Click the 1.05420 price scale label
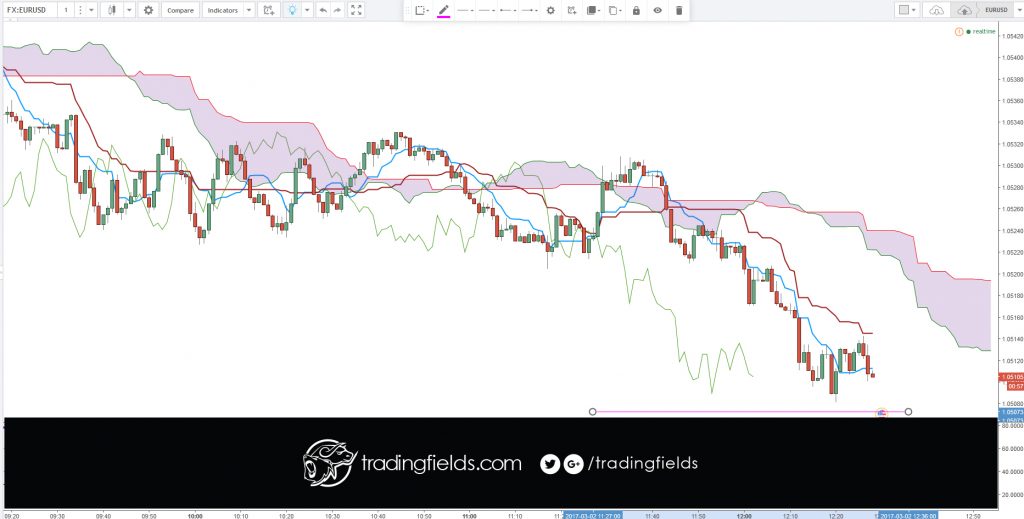 point(1012,37)
